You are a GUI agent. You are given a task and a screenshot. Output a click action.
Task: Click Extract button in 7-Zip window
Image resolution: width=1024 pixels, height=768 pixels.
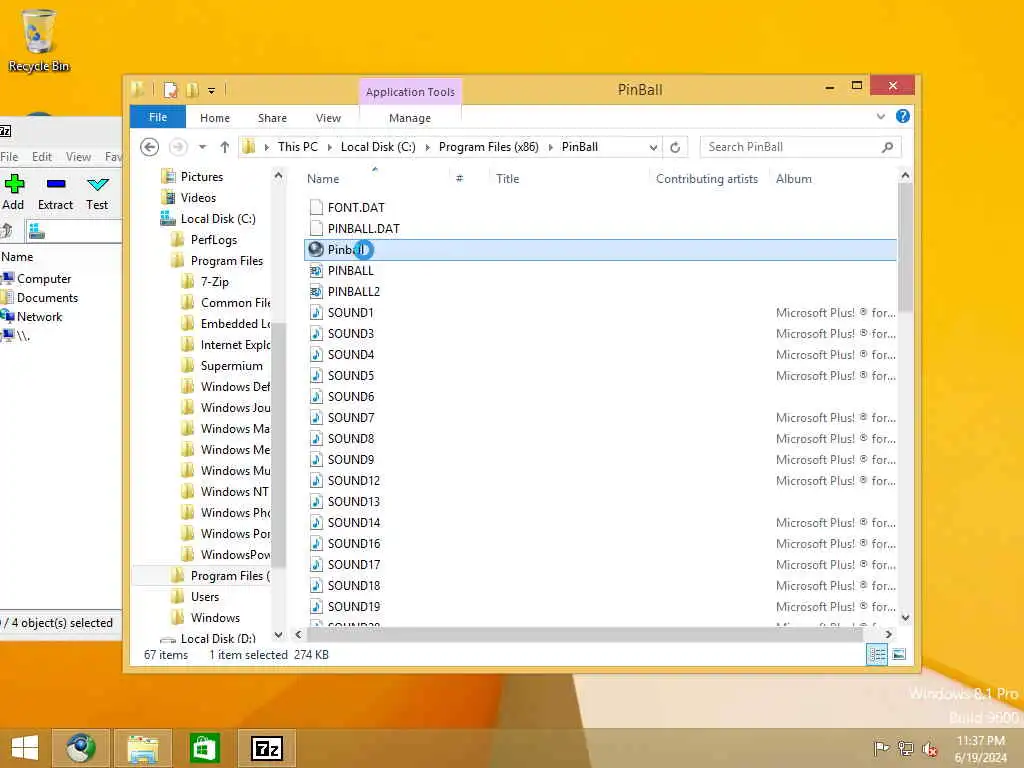tap(56, 193)
